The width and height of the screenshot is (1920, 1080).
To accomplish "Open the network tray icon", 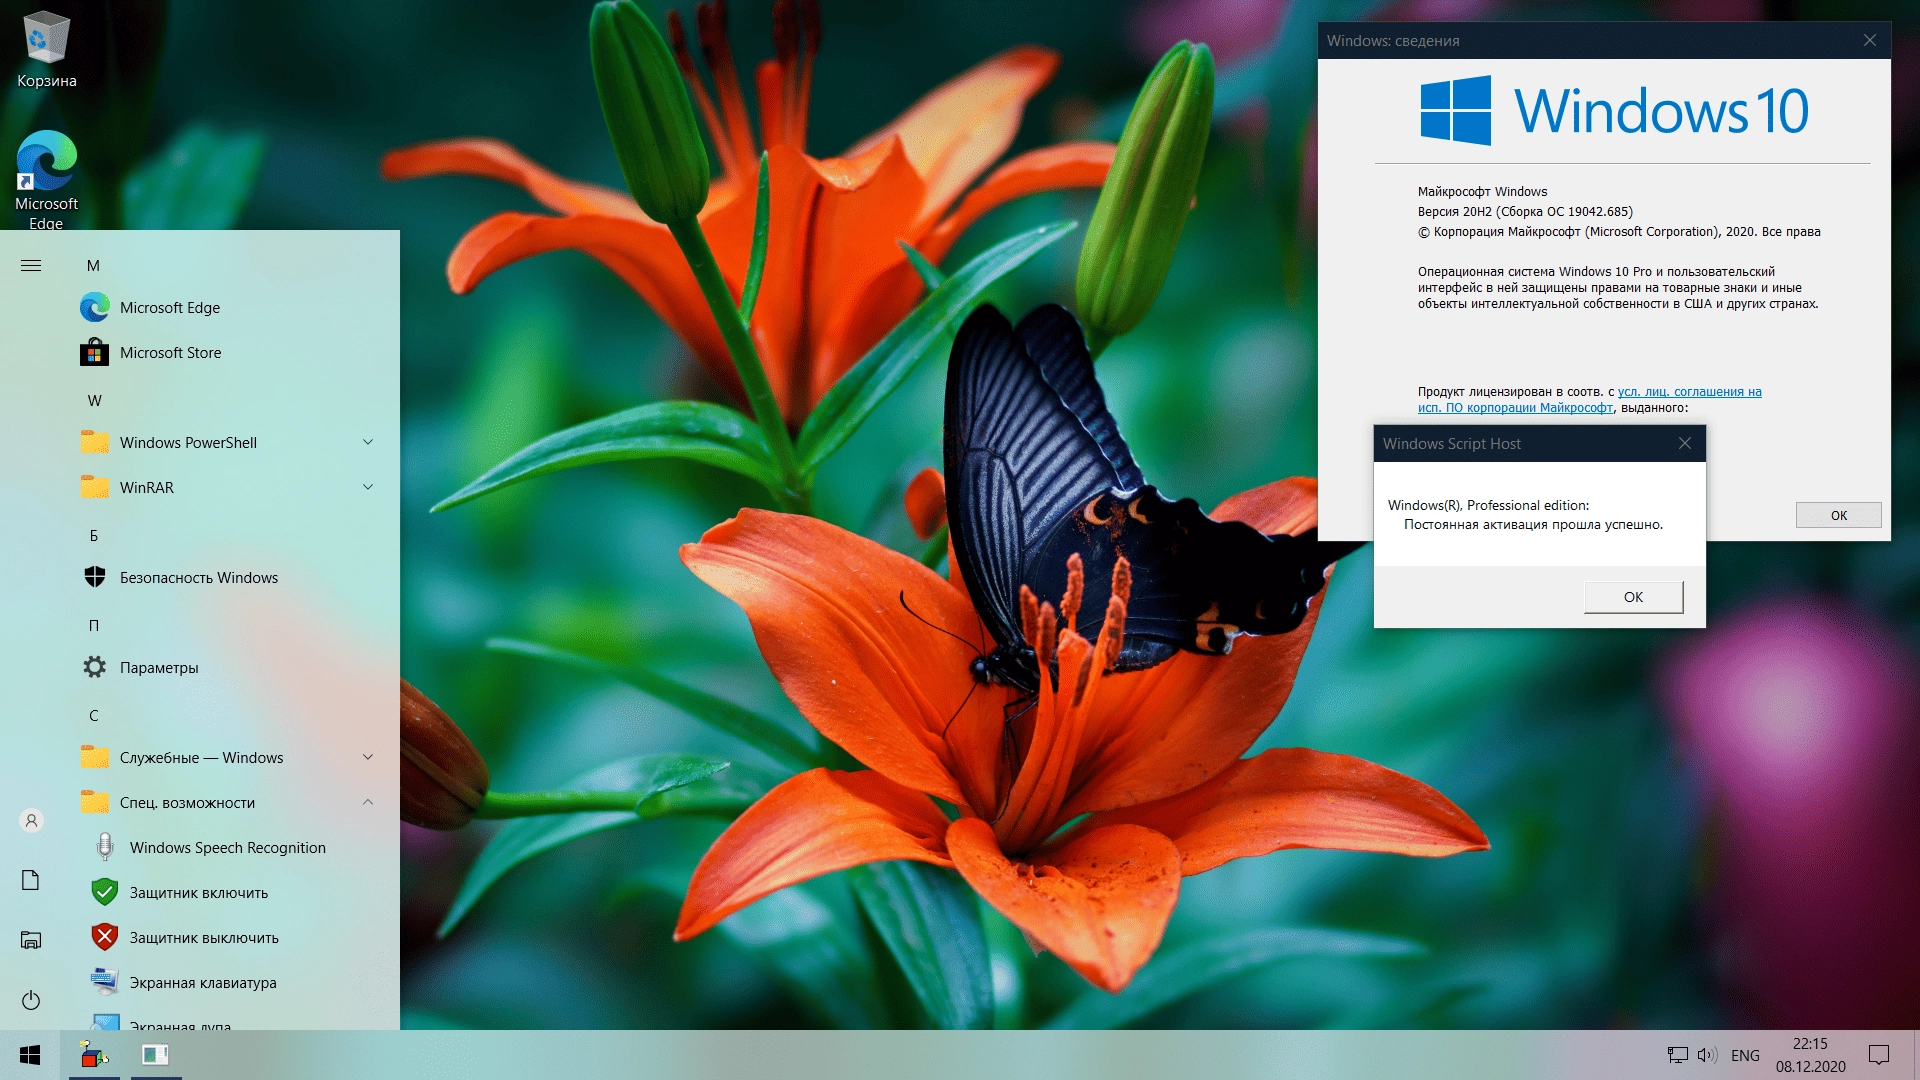I will (1677, 1055).
